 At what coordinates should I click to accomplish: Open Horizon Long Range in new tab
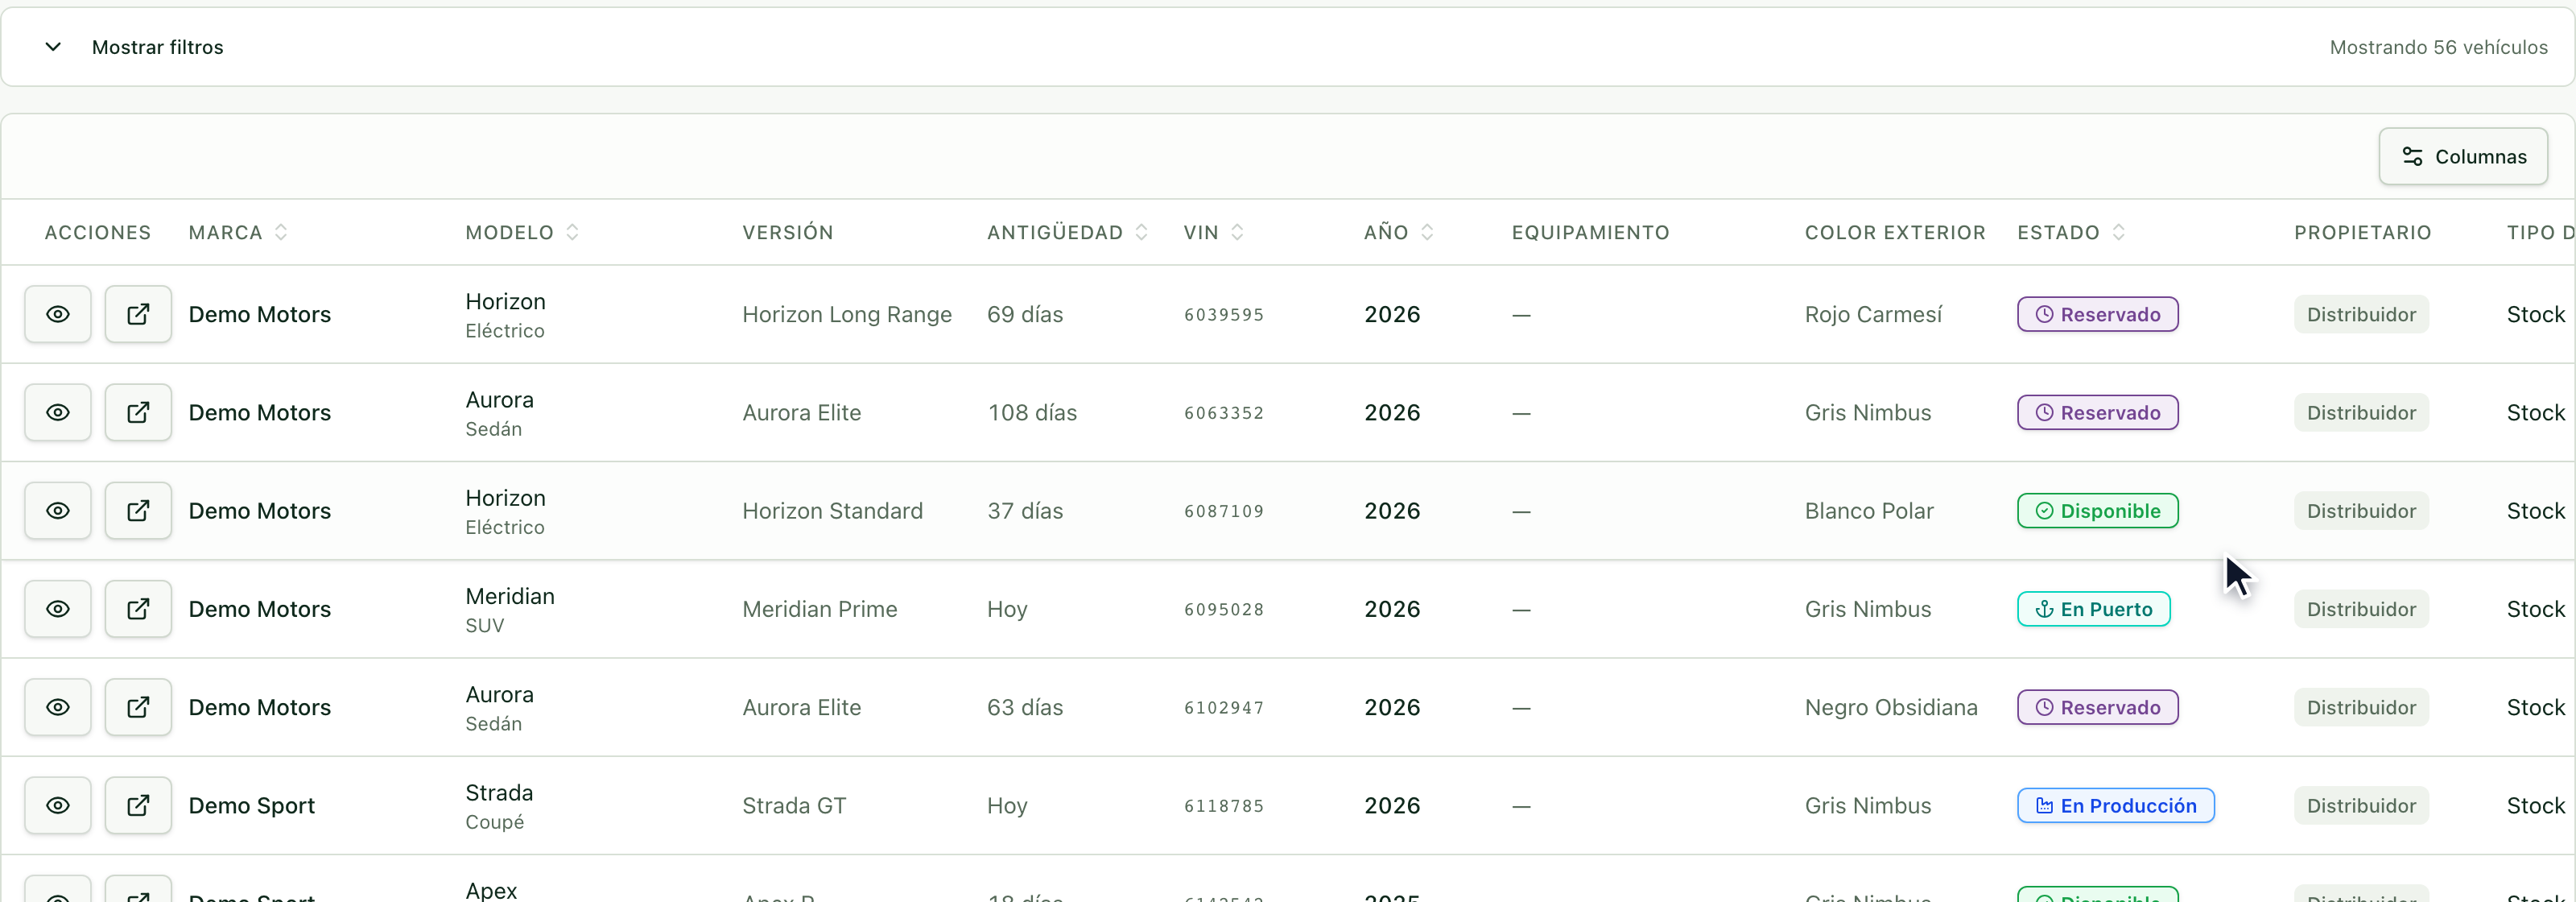click(138, 314)
